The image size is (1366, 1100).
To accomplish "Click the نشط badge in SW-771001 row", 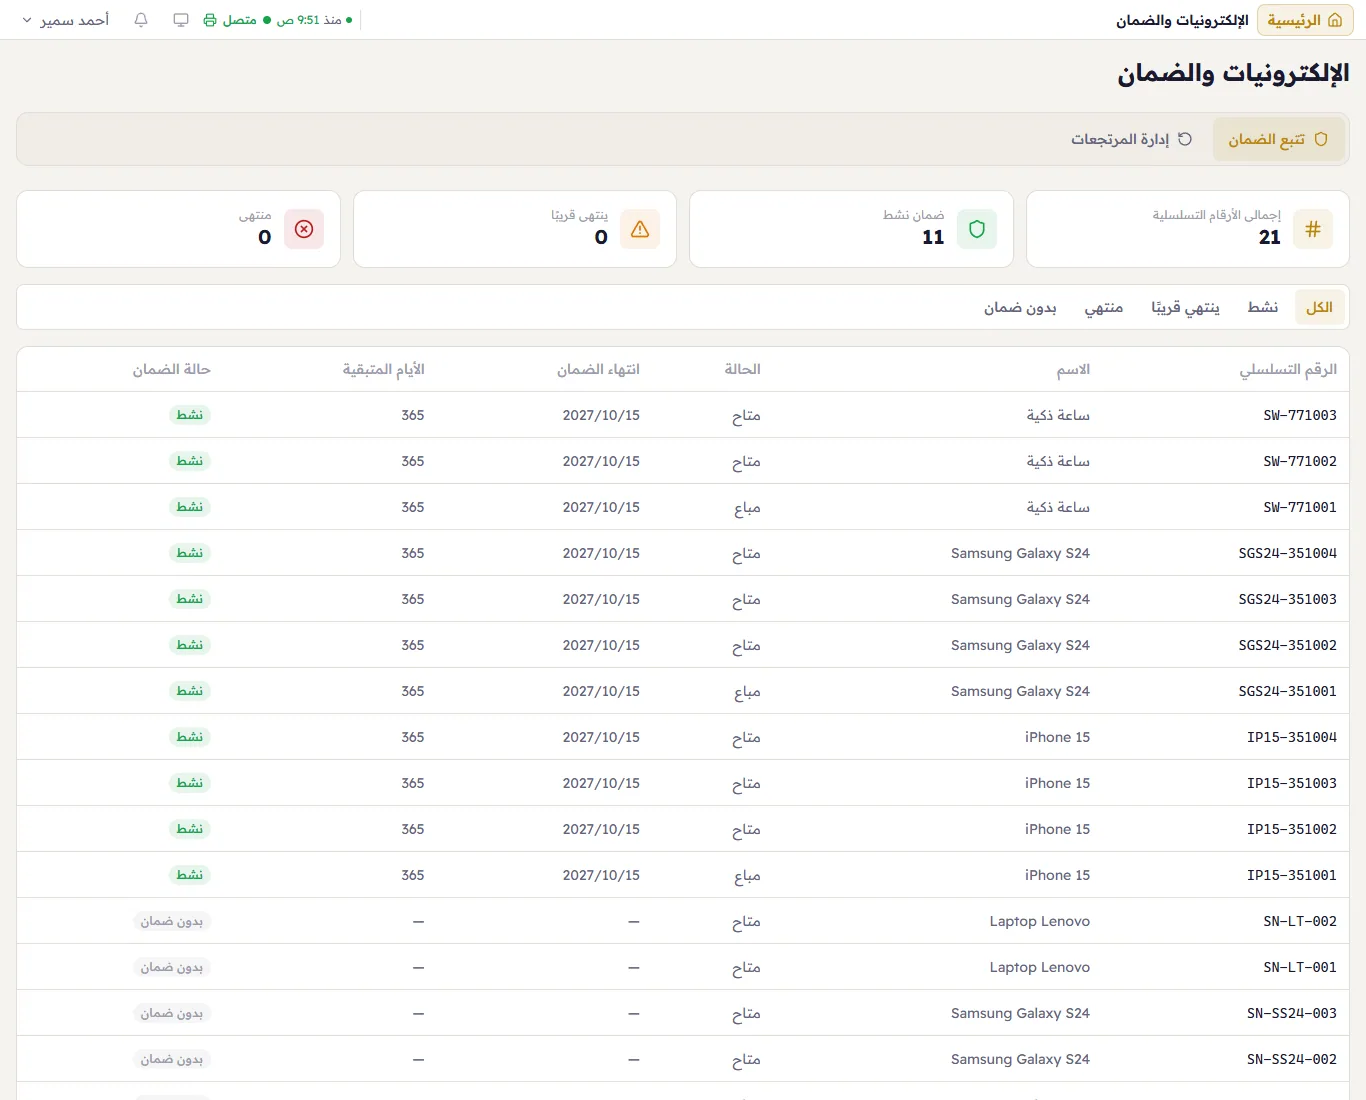I will [190, 507].
